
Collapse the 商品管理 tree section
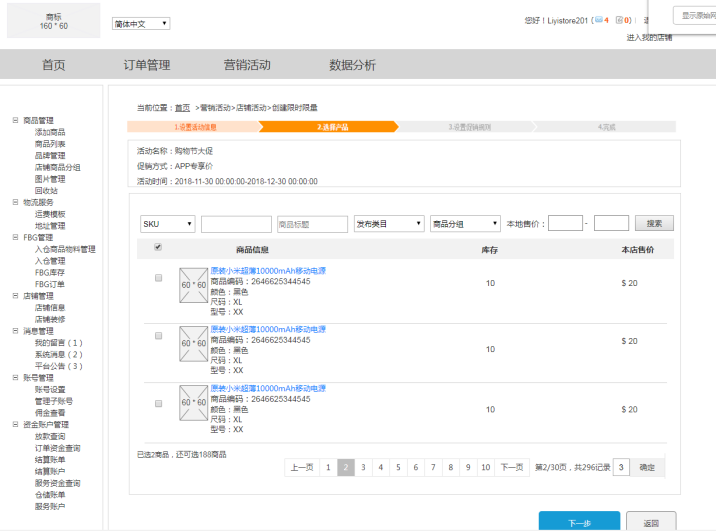(x=15, y=120)
